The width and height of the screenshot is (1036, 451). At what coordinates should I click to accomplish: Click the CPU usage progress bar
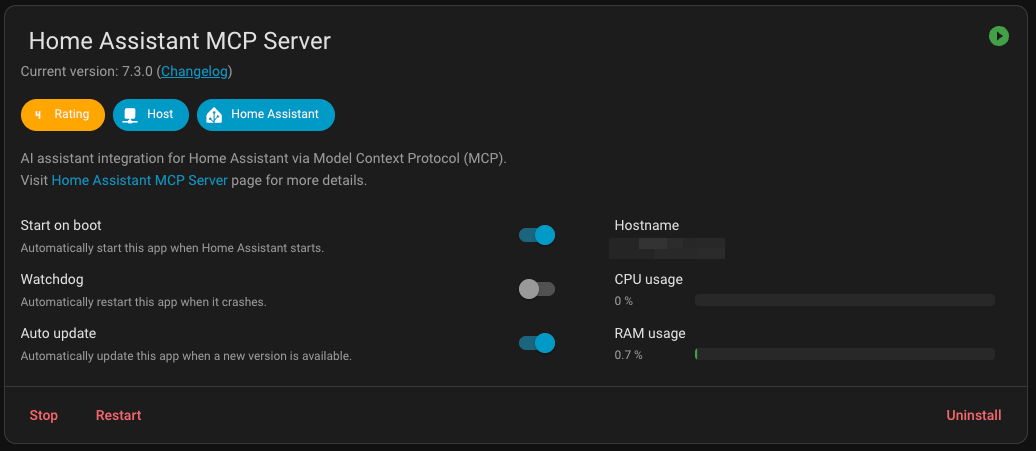[845, 300]
